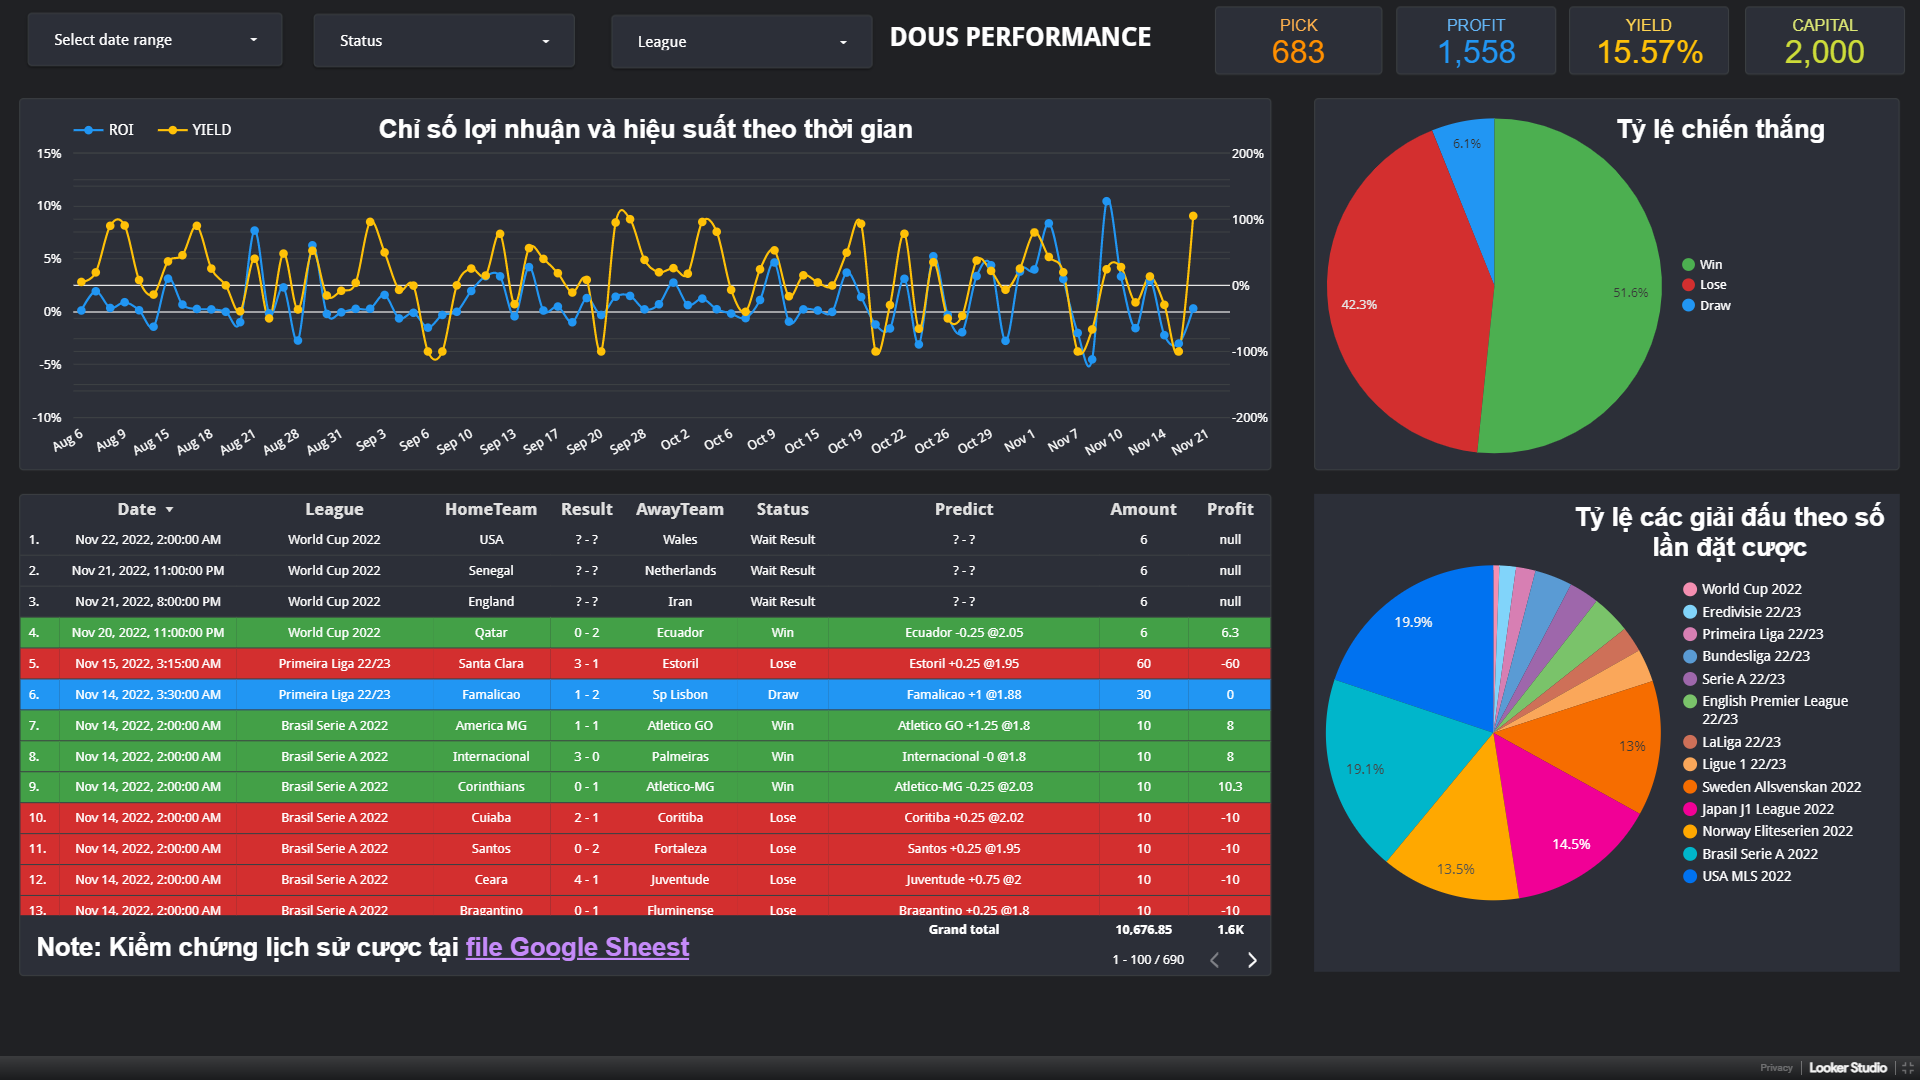The image size is (1920, 1080).
Task: Click USA MLS 2022 legend color dot
Action: tap(1690, 876)
